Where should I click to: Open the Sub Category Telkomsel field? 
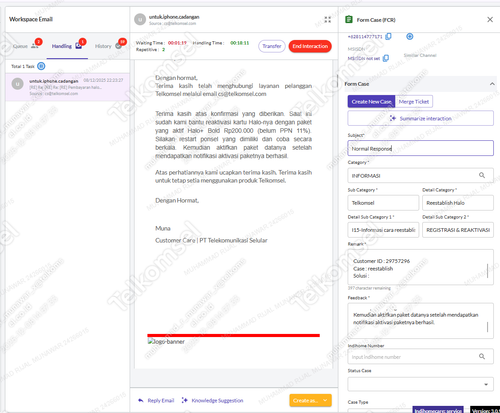point(383,203)
